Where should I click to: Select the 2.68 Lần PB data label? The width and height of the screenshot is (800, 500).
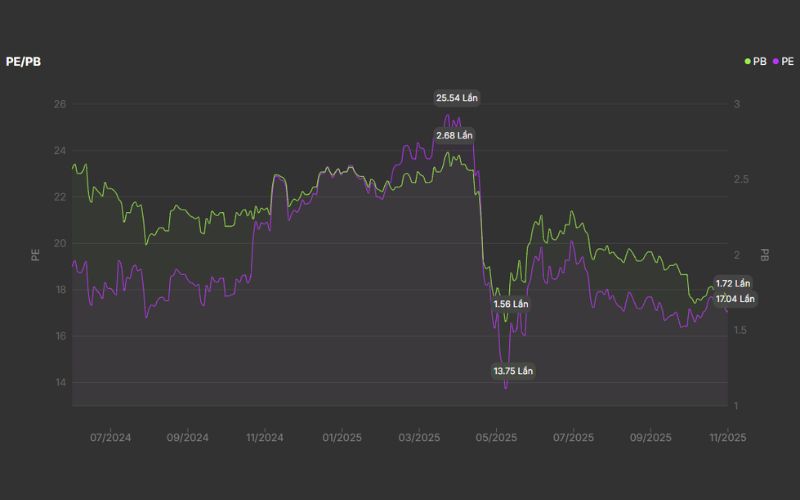pyautogui.click(x=454, y=135)
